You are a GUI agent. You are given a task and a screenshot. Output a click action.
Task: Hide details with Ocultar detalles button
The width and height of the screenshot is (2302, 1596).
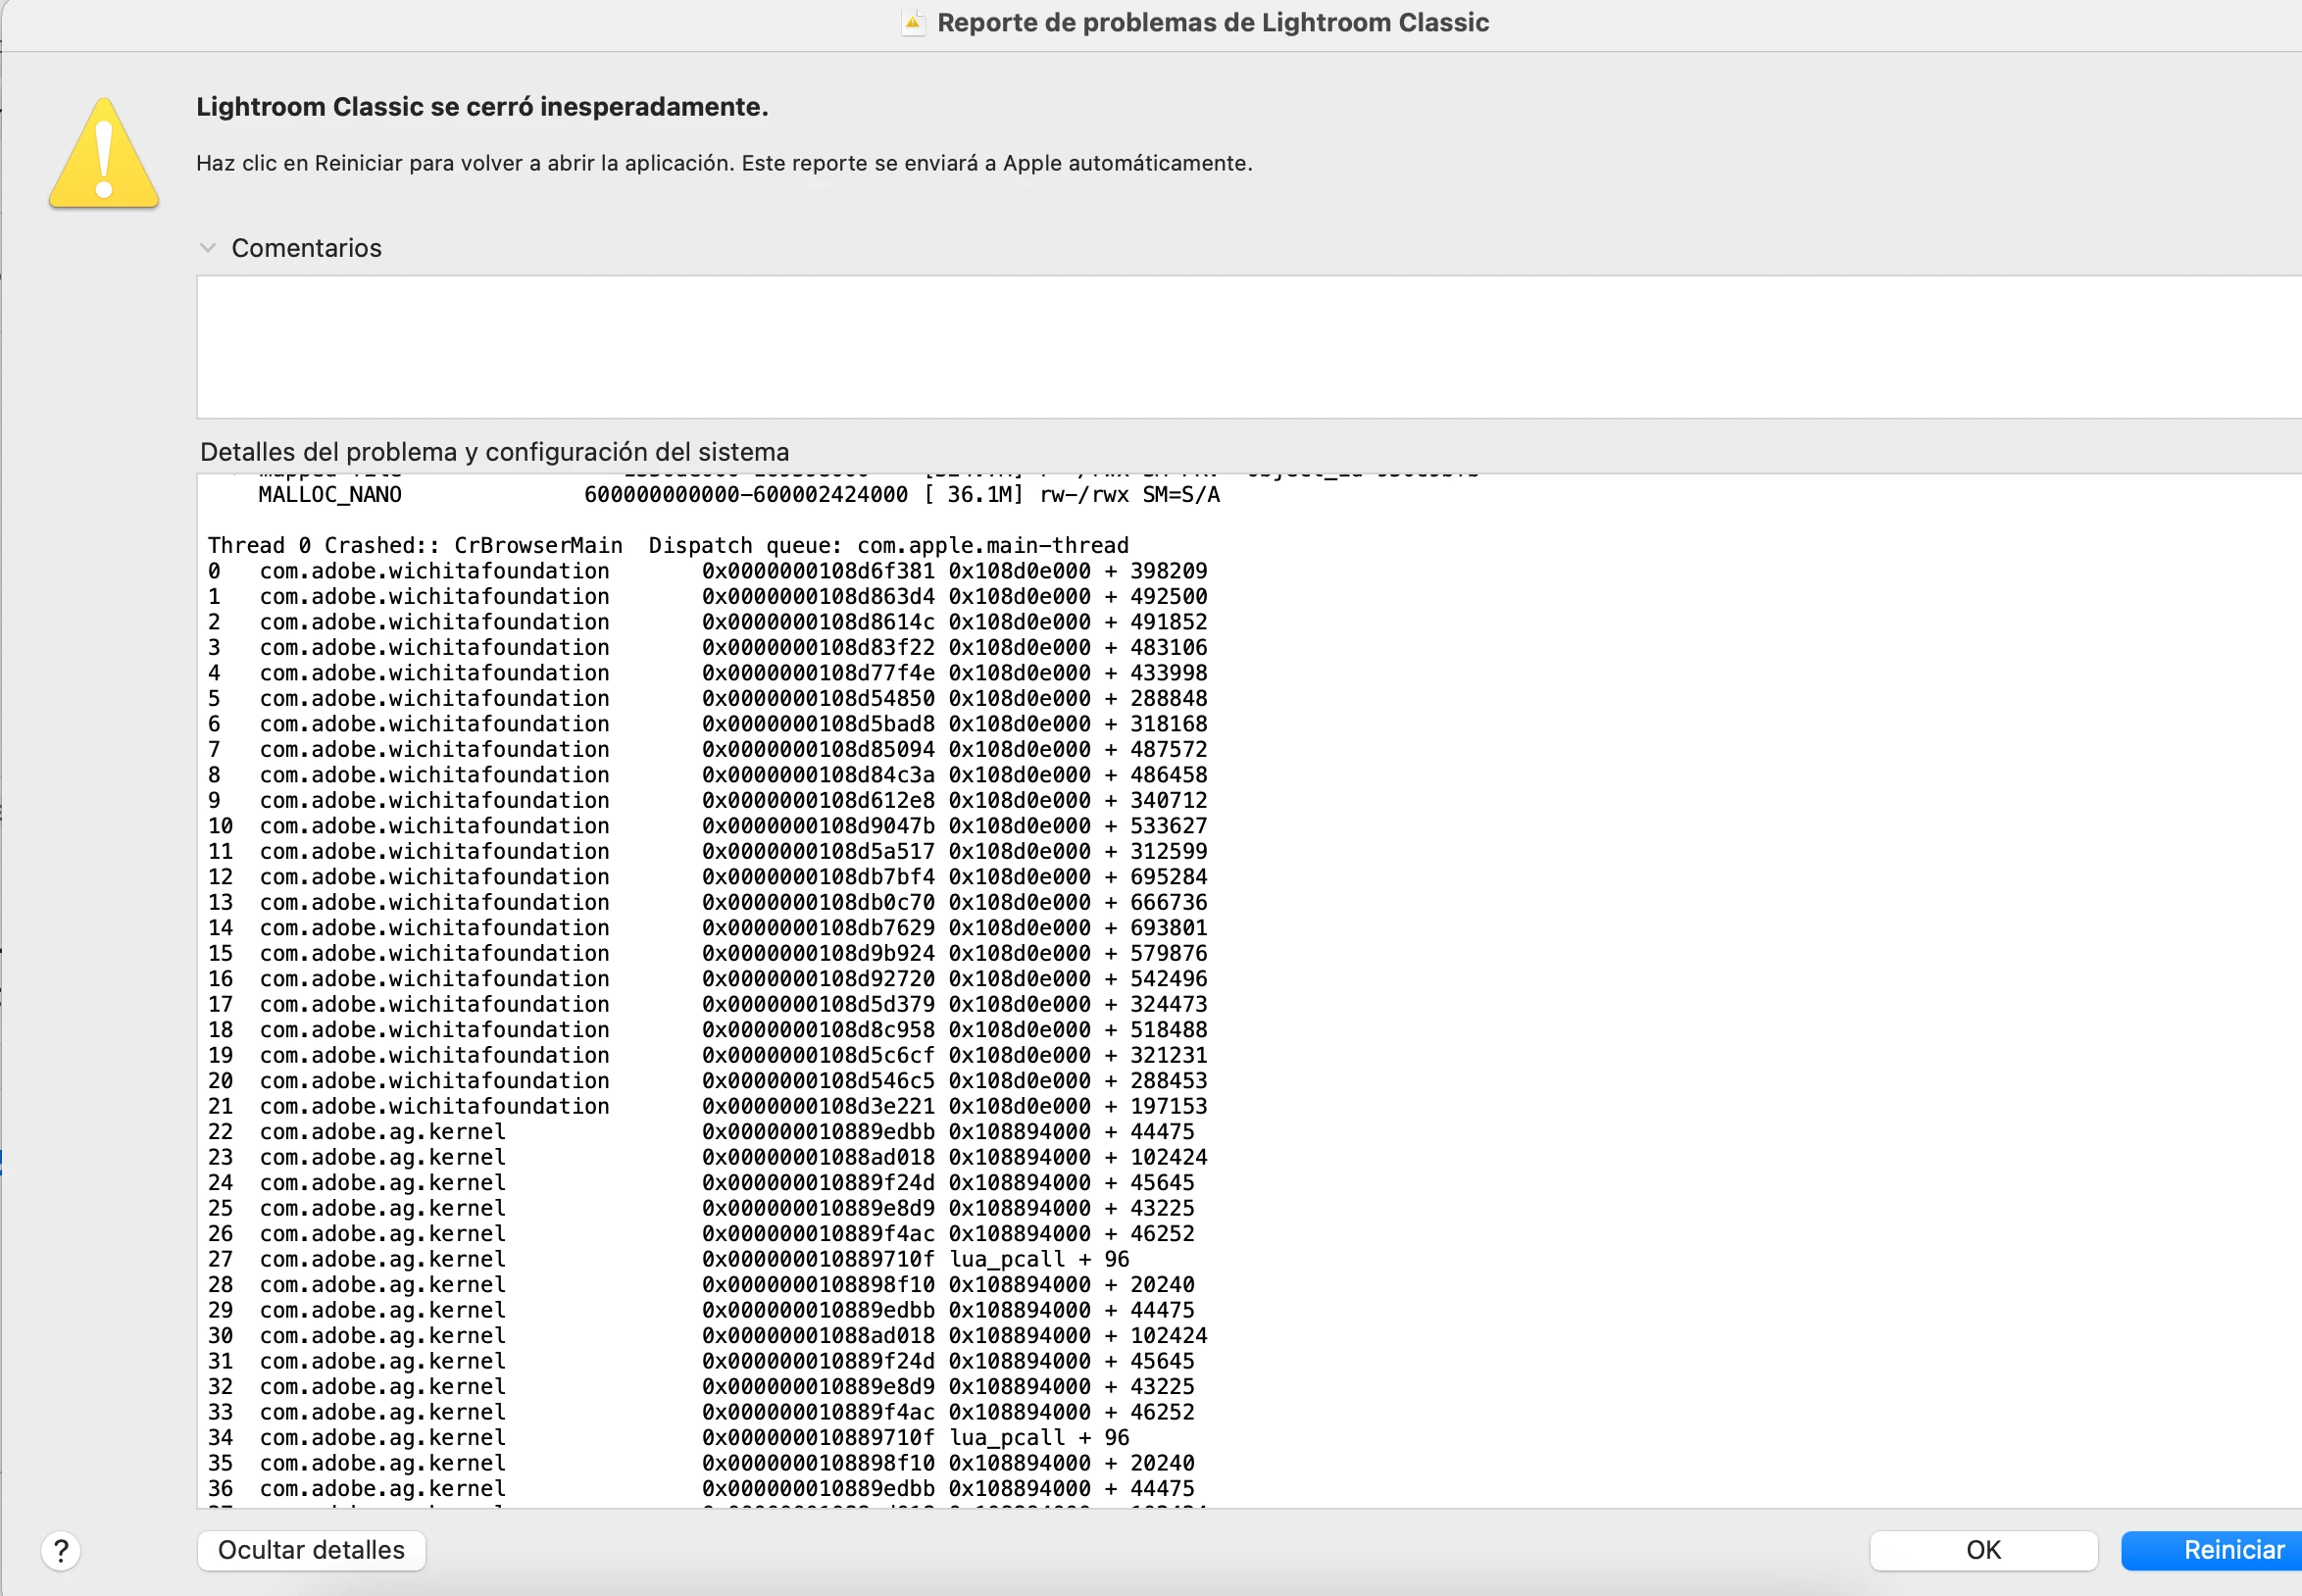click(311, 1550)
